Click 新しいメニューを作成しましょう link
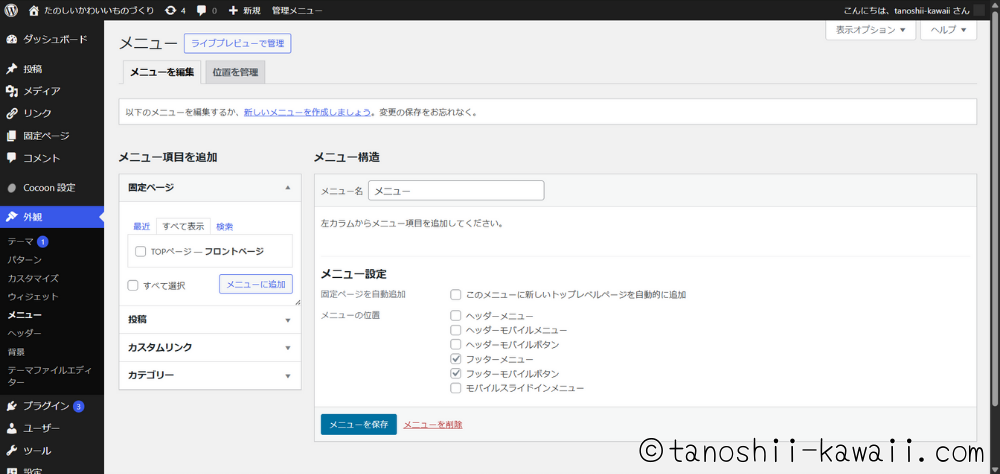The image size is (1000, 474). pos(307,112)
